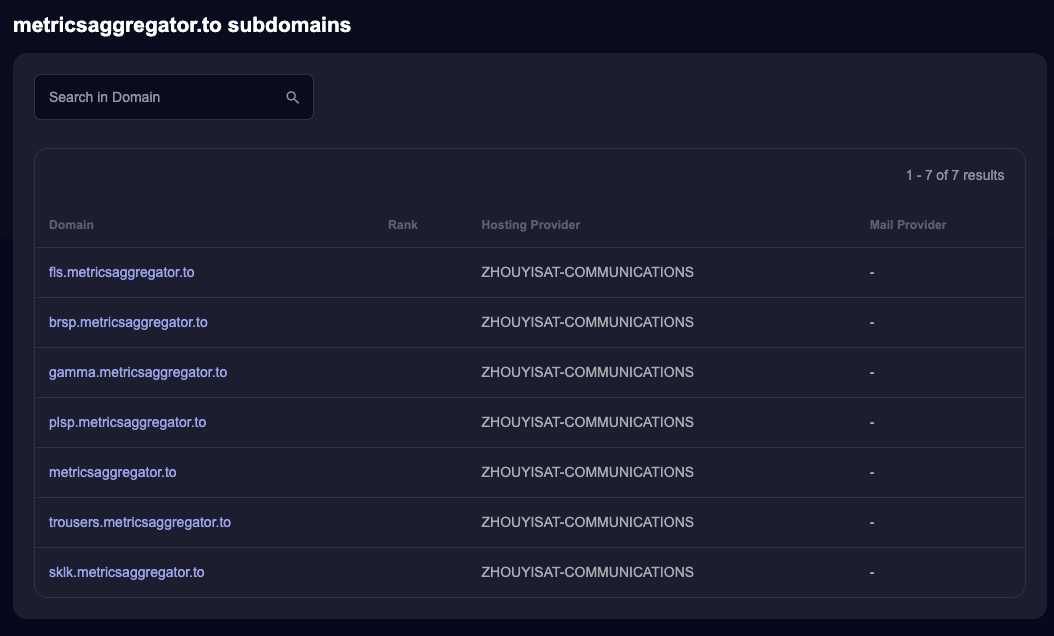Image resolution: width=1054 pixels, height=636 pixels.
Task: Click the Mail Provider dash for gamma subdomain
Action: pyautogui.click(x=871, y=372)
